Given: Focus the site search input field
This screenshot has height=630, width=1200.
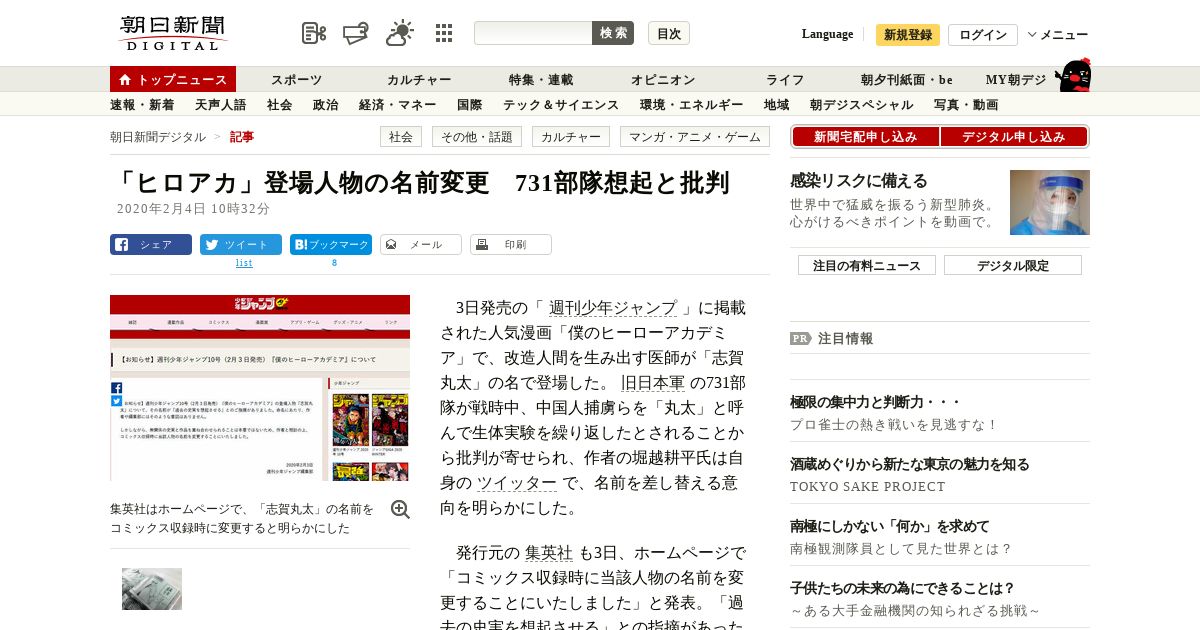Looking at the screenshot, I should coord(533,33).
